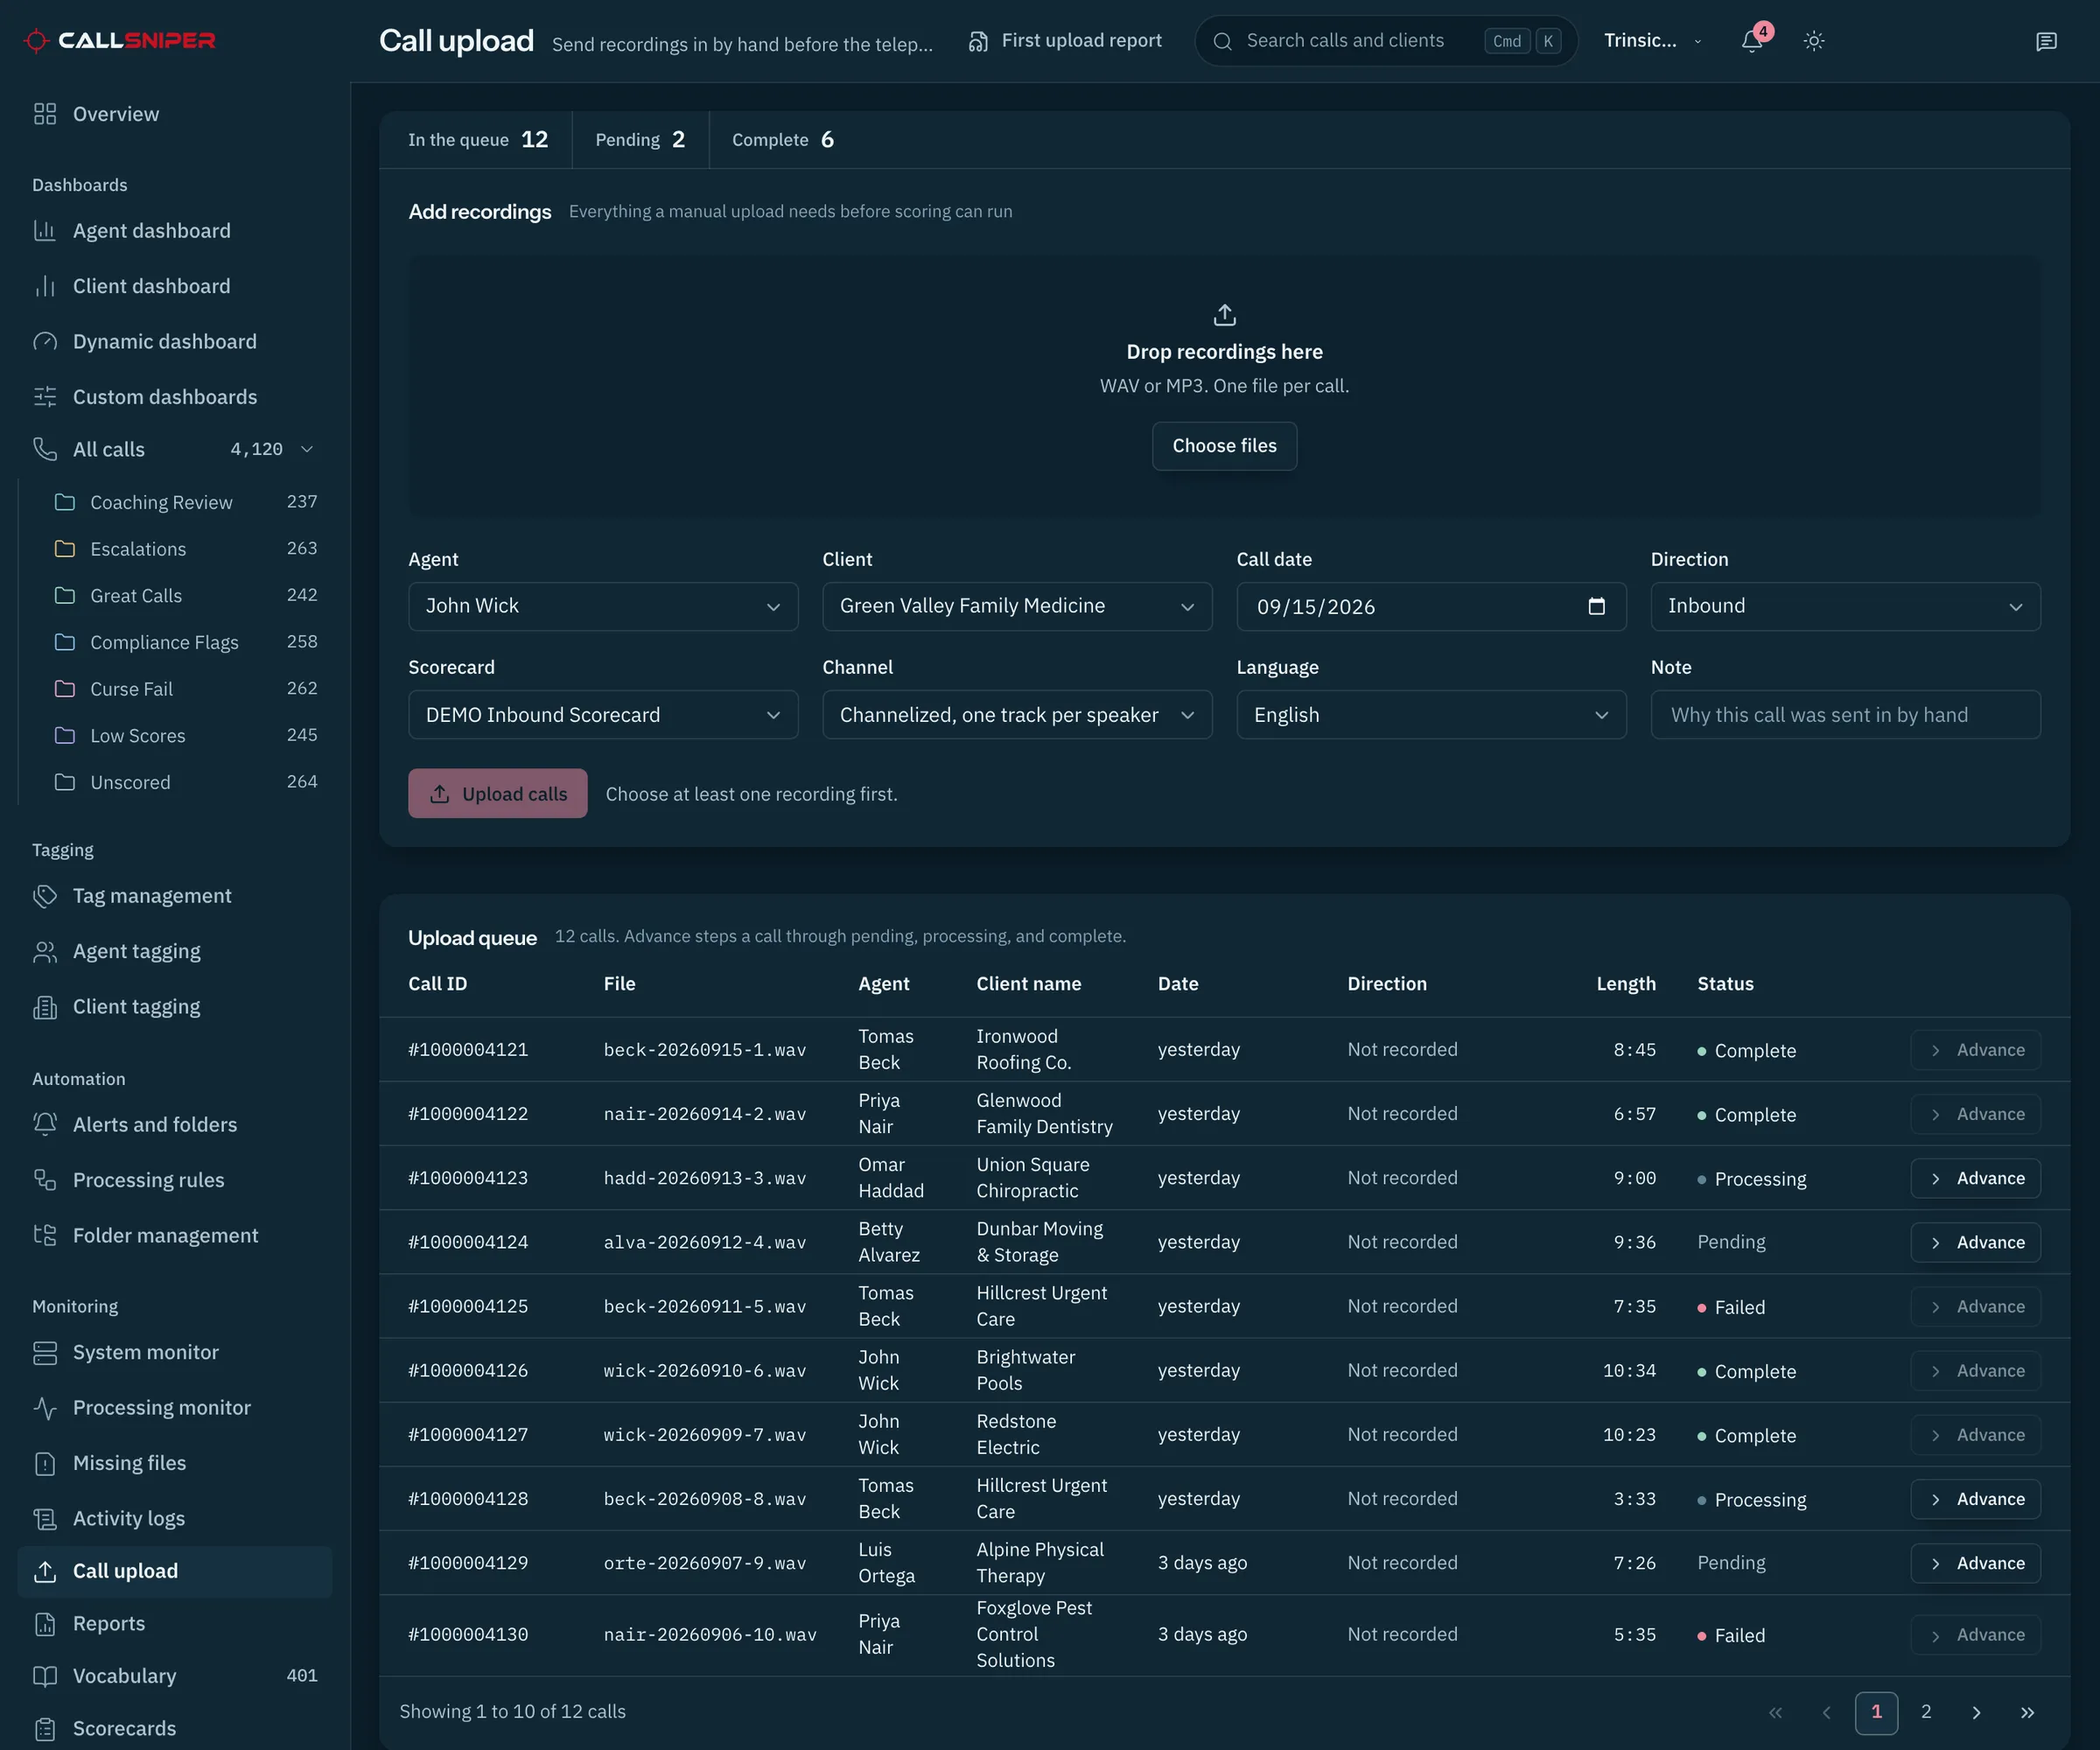Advance the pending call #1000004129
The image size is (2100, 1750).
[x=1975, y=1564]
